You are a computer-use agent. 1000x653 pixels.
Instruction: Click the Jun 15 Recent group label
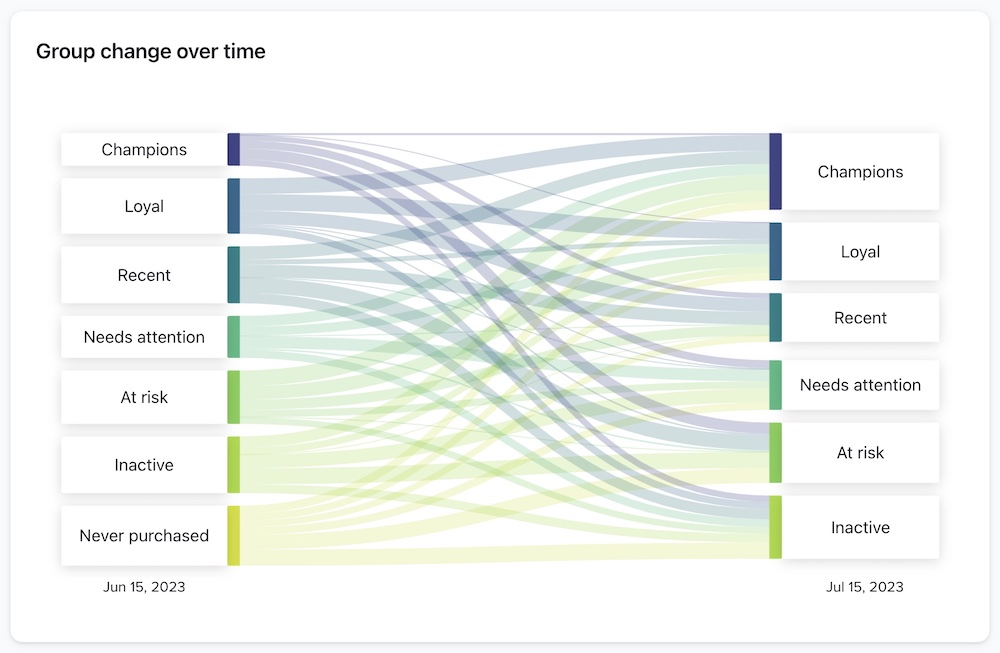point(144,275)
